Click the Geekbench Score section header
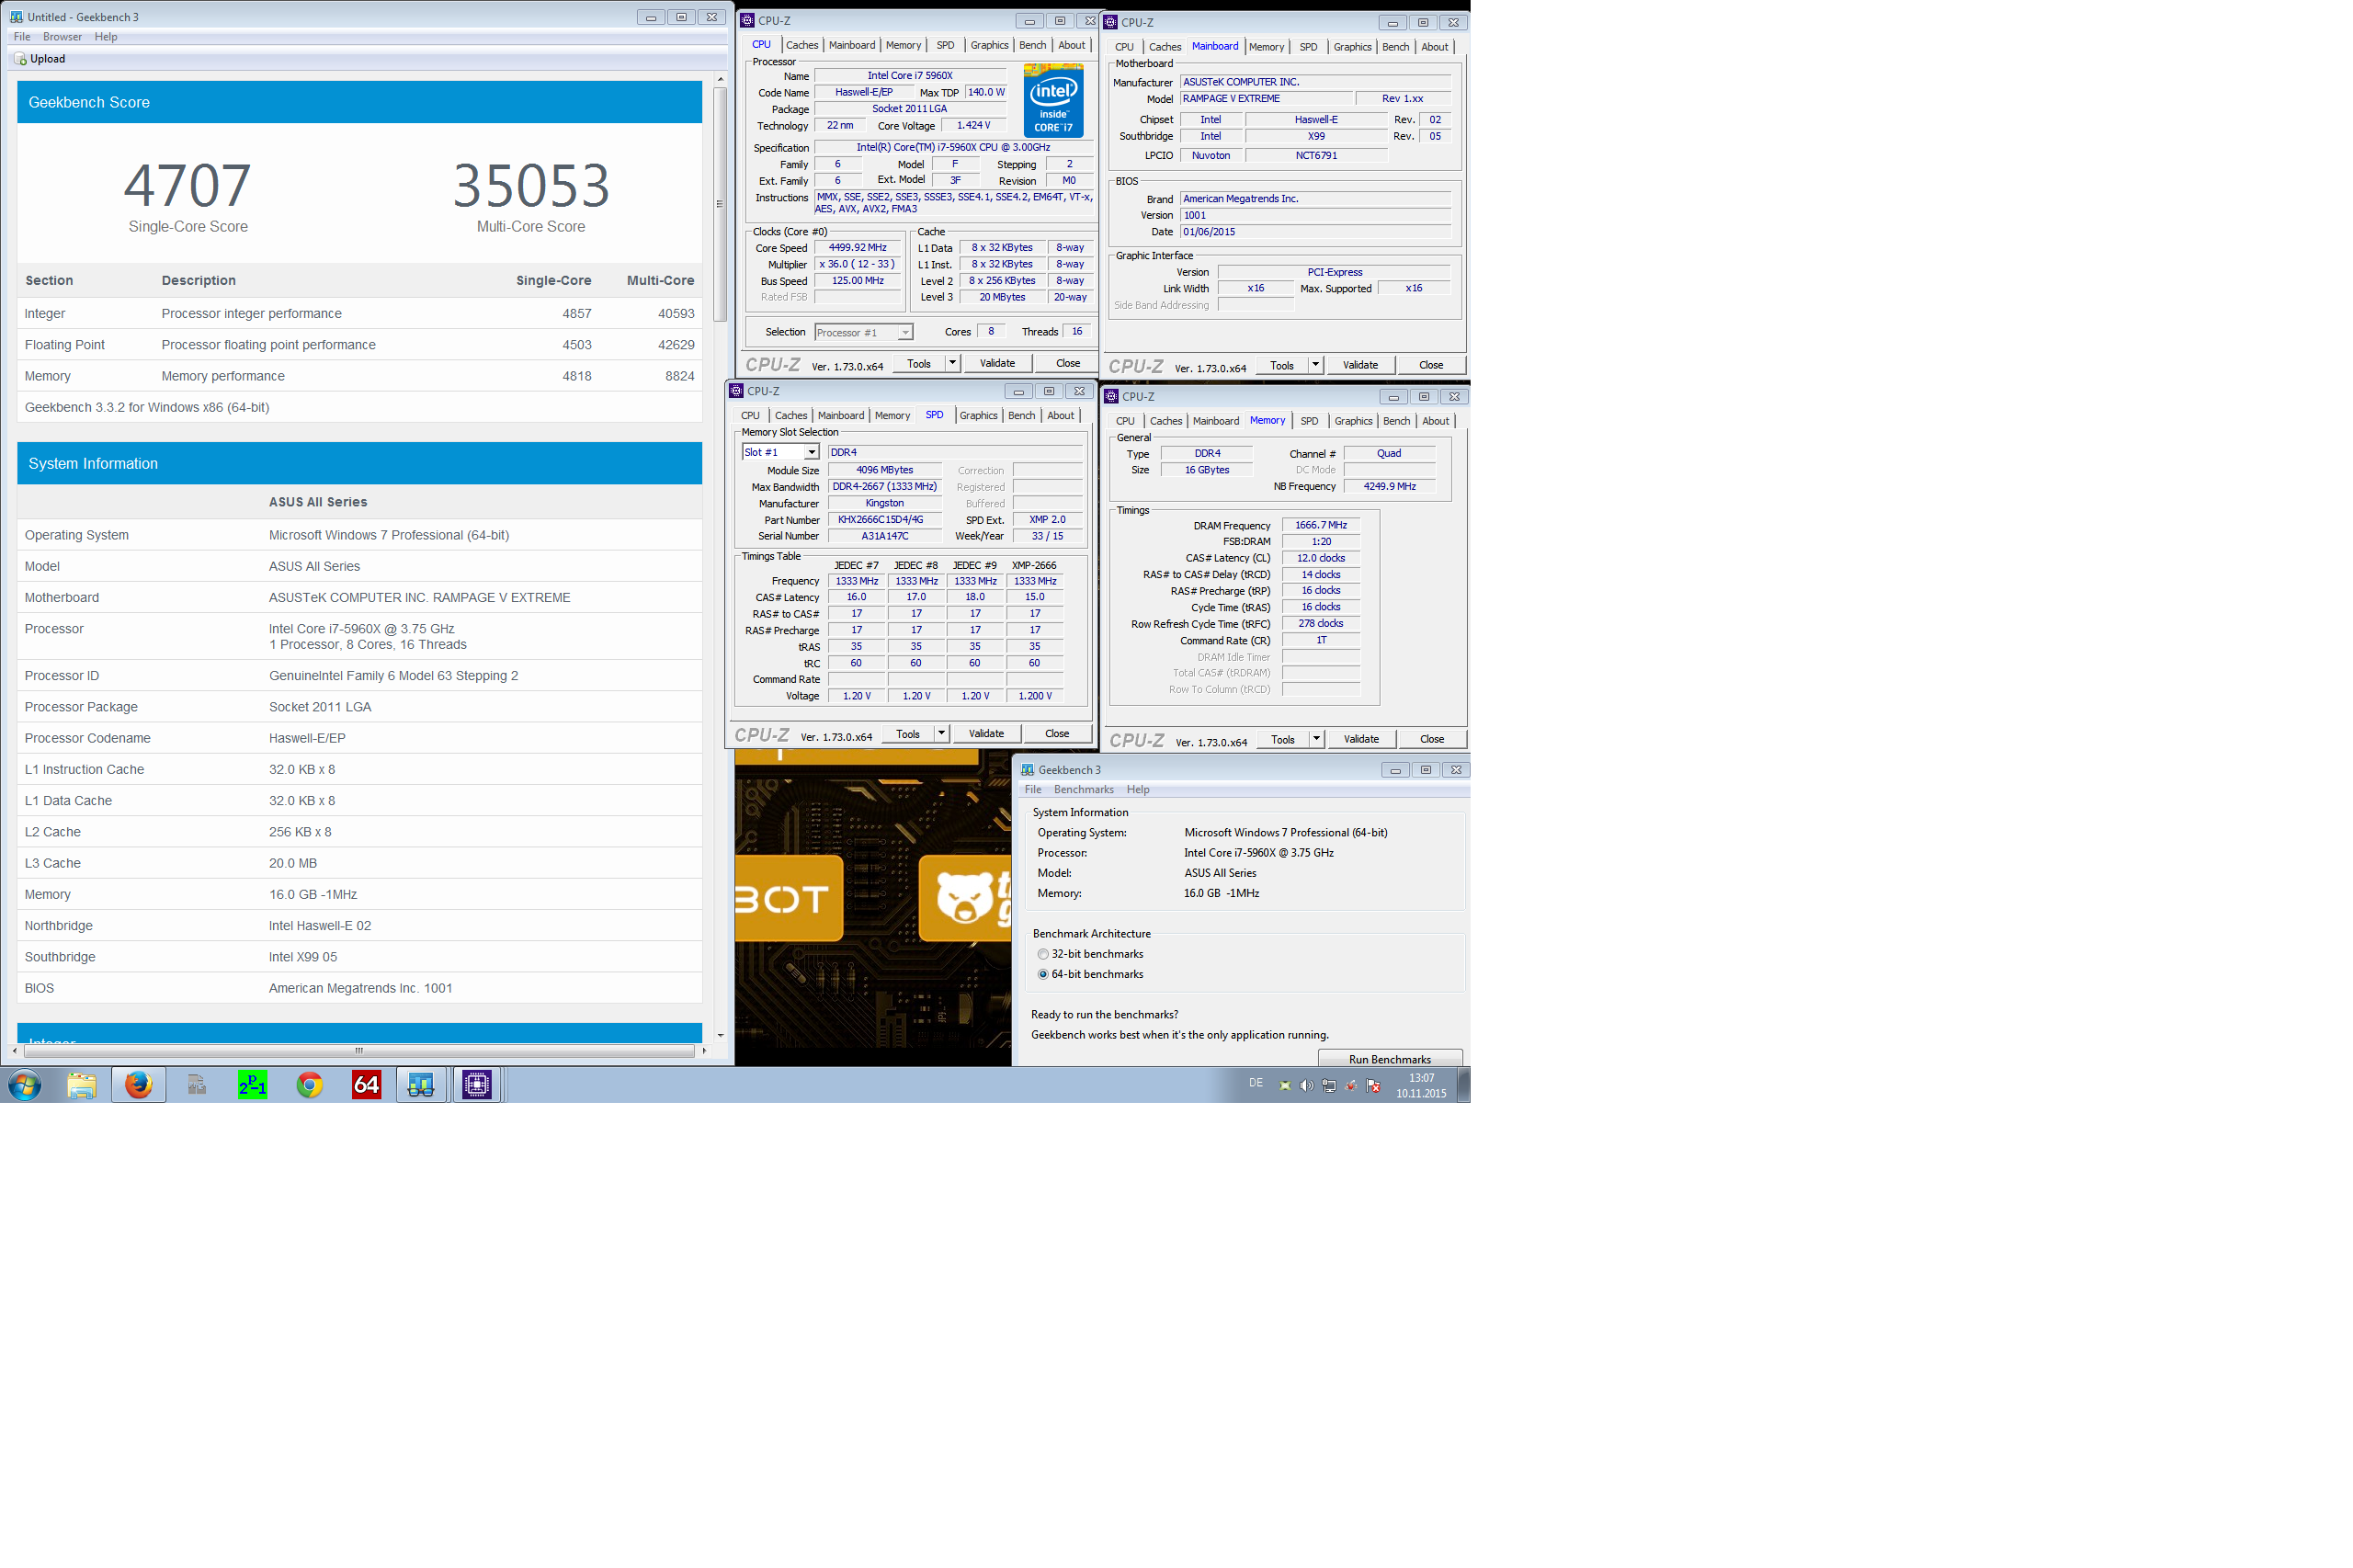2353x1568 pixels. tap(360, 102)
